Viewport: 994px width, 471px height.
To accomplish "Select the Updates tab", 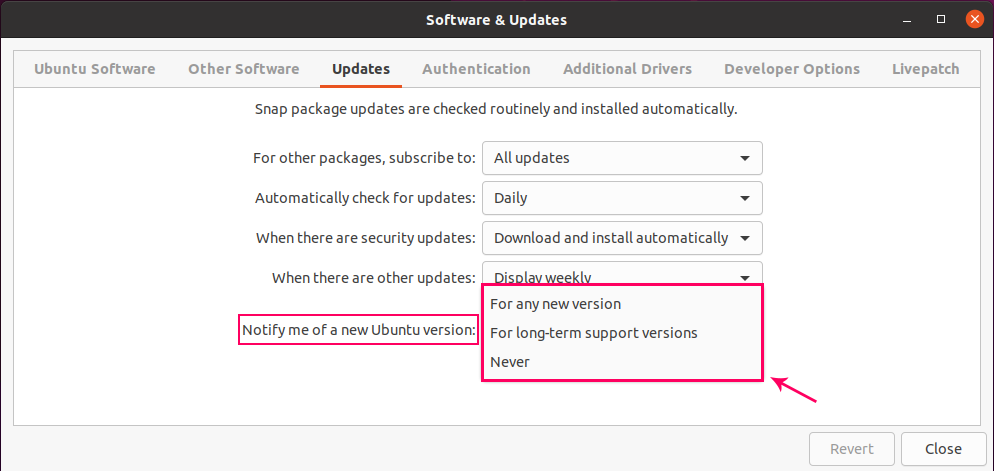I will [361, 69].
